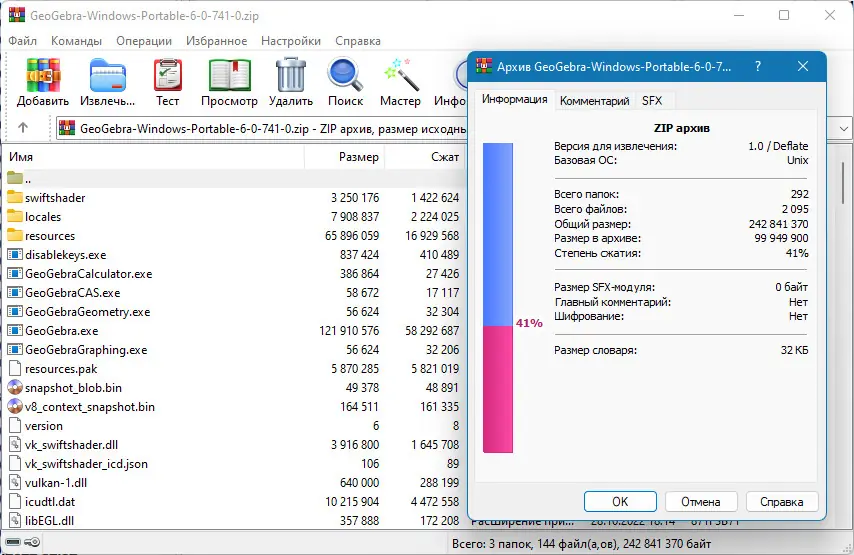Close the archive info dialog
Screen dimensions: 854x555
[x=803, y=66]
